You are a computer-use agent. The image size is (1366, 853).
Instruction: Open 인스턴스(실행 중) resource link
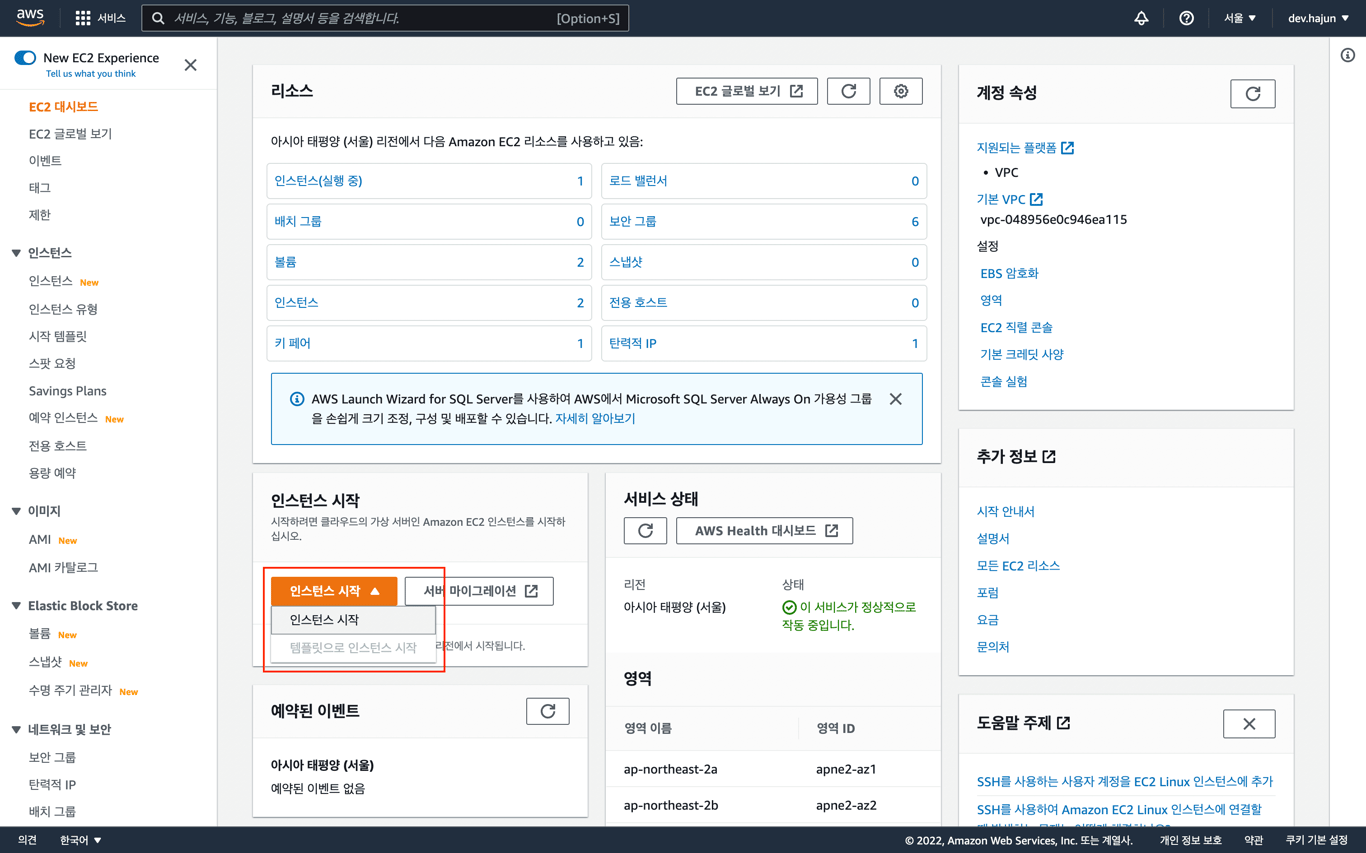318,181
